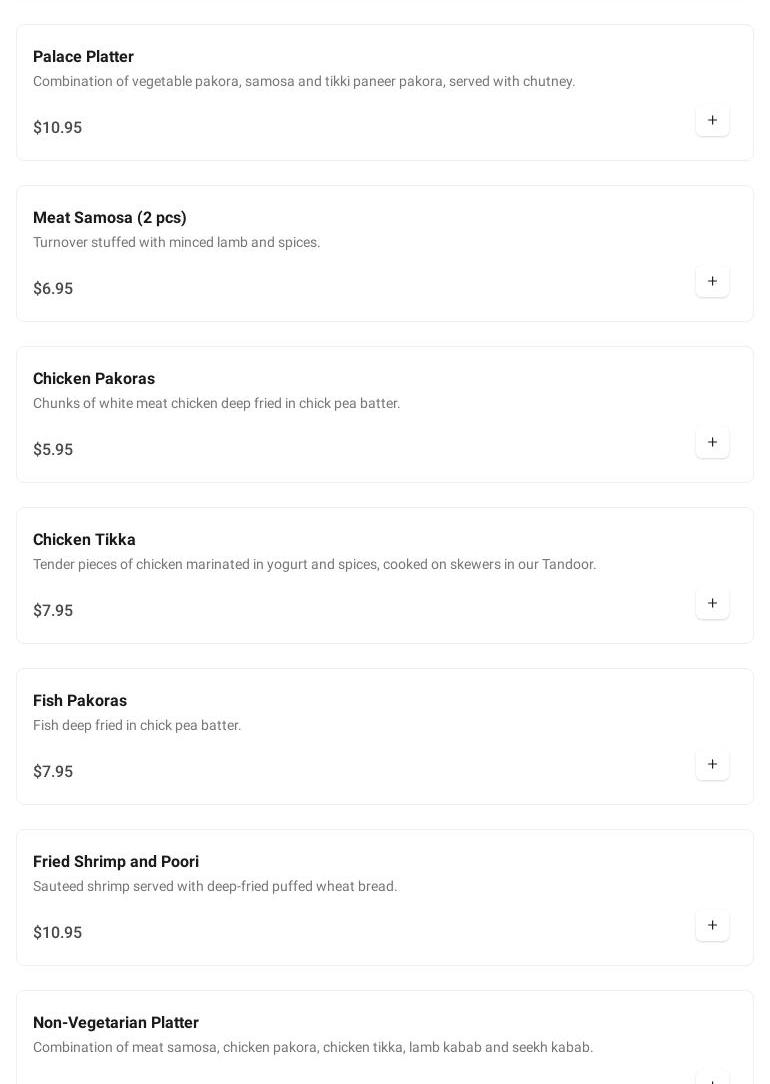Click plus icon on Non-Vegetarian Platter card
This screenshot has width=770, height=1084.
click(x=712, y=1079)
